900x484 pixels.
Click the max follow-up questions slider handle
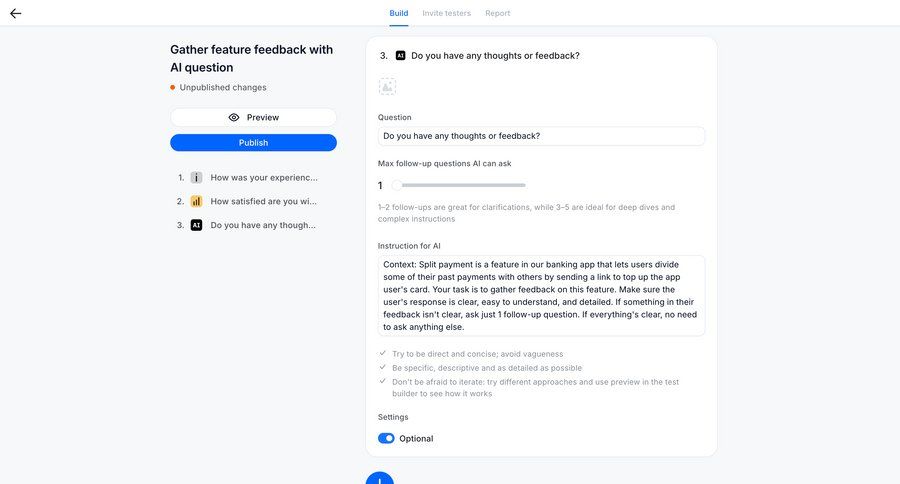pyautogui.click(x=397, y=185)
